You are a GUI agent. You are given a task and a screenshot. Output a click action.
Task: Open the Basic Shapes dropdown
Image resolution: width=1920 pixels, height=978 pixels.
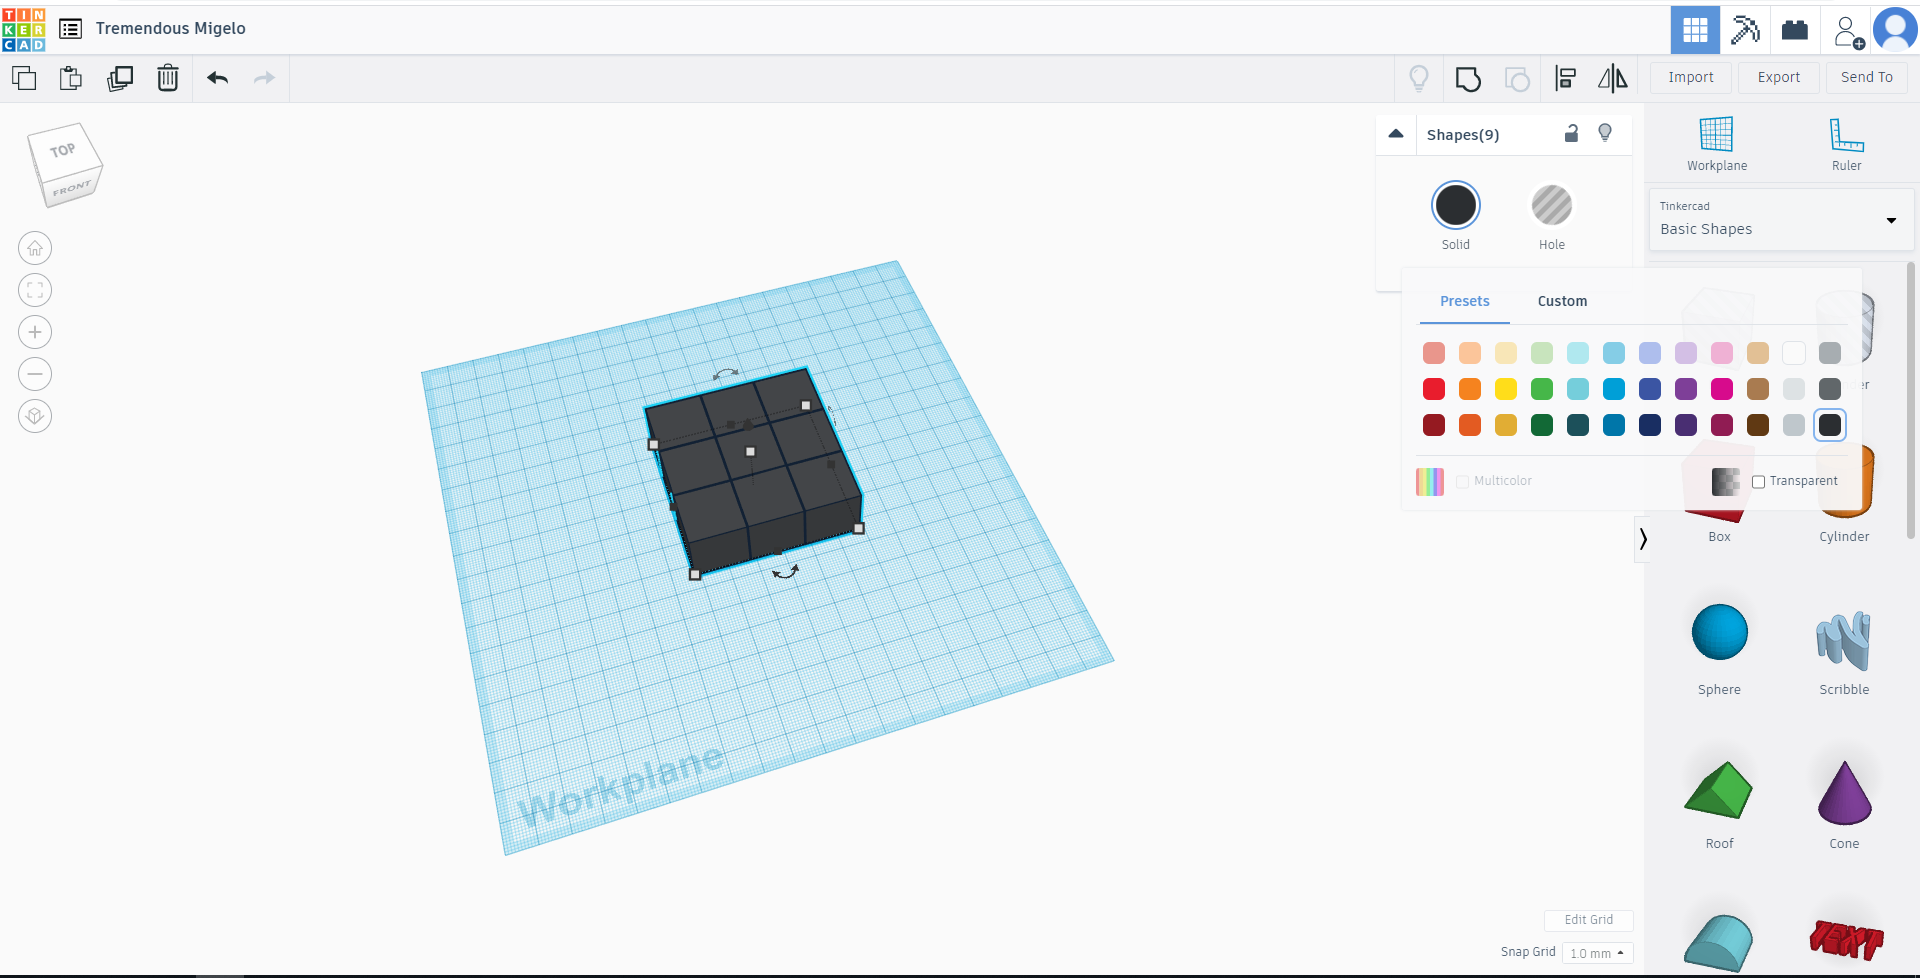(x=1781, y=220)
